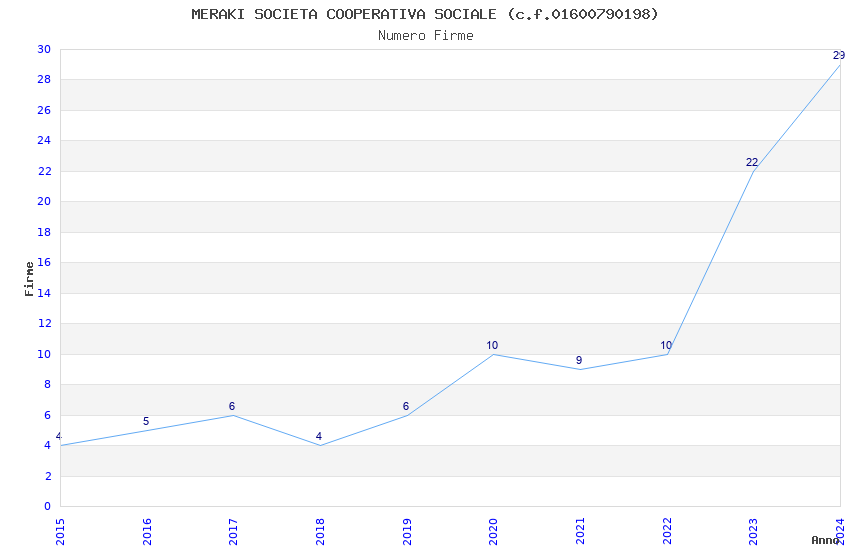This screenshot has width=850, height=550.
Task: Click the y-axis tick value 28
Action: [44, 80]
